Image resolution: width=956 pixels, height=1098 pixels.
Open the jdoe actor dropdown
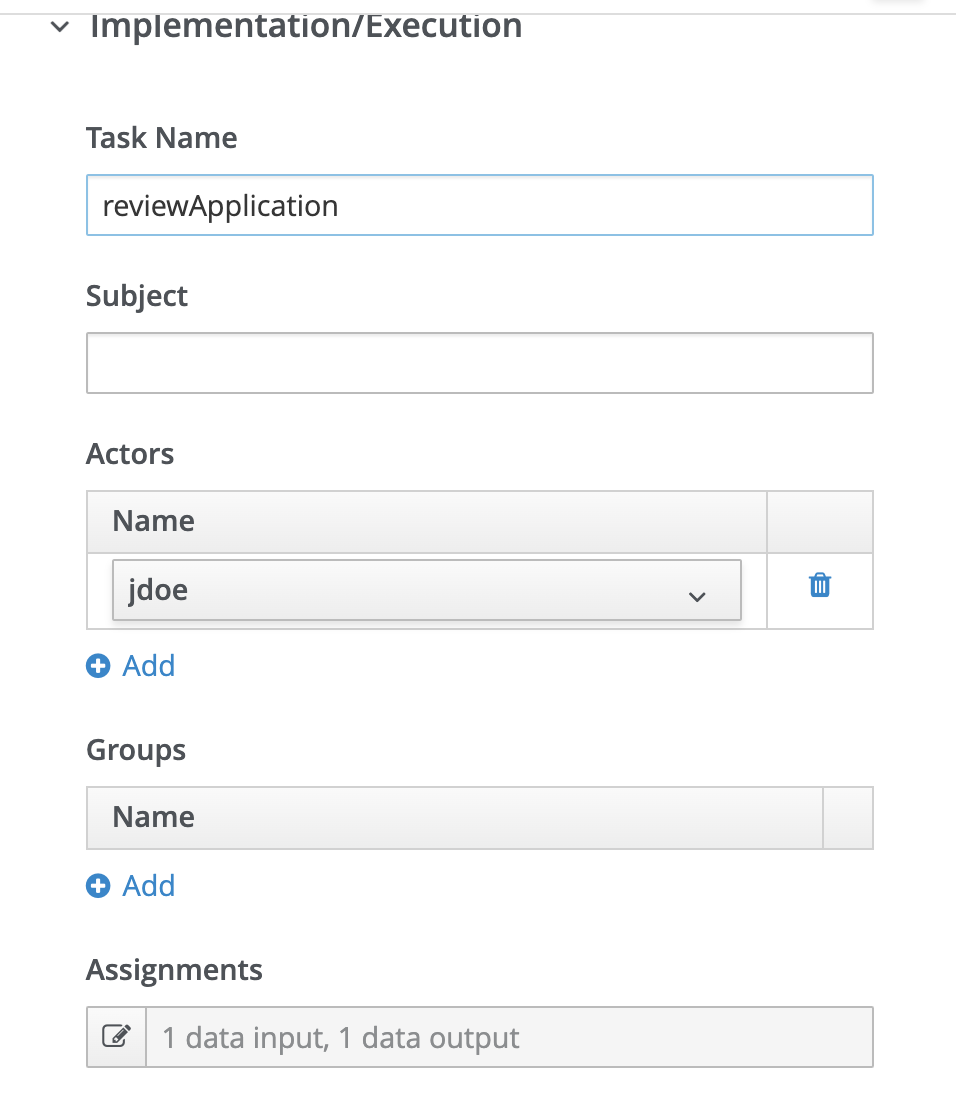point(427,590)
